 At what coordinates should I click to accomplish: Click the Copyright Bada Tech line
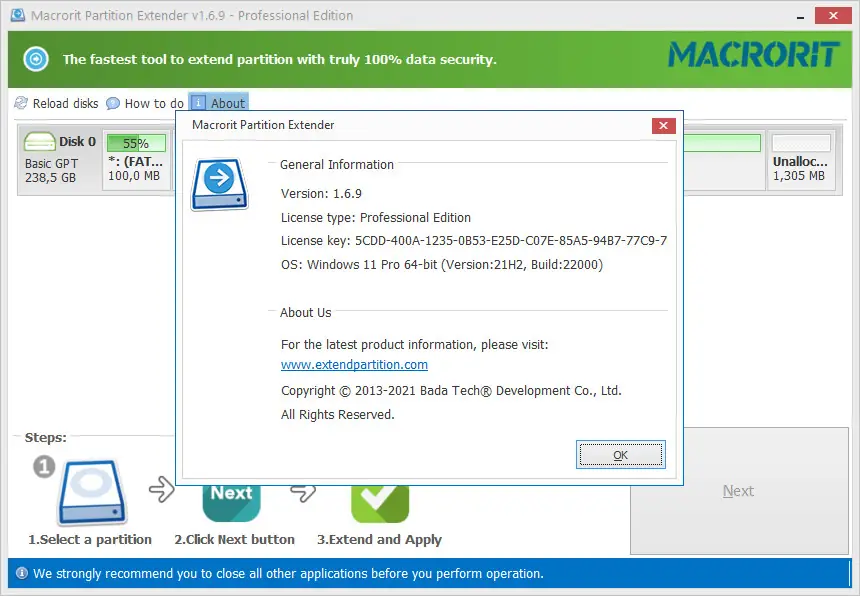[x=451, y=391]
